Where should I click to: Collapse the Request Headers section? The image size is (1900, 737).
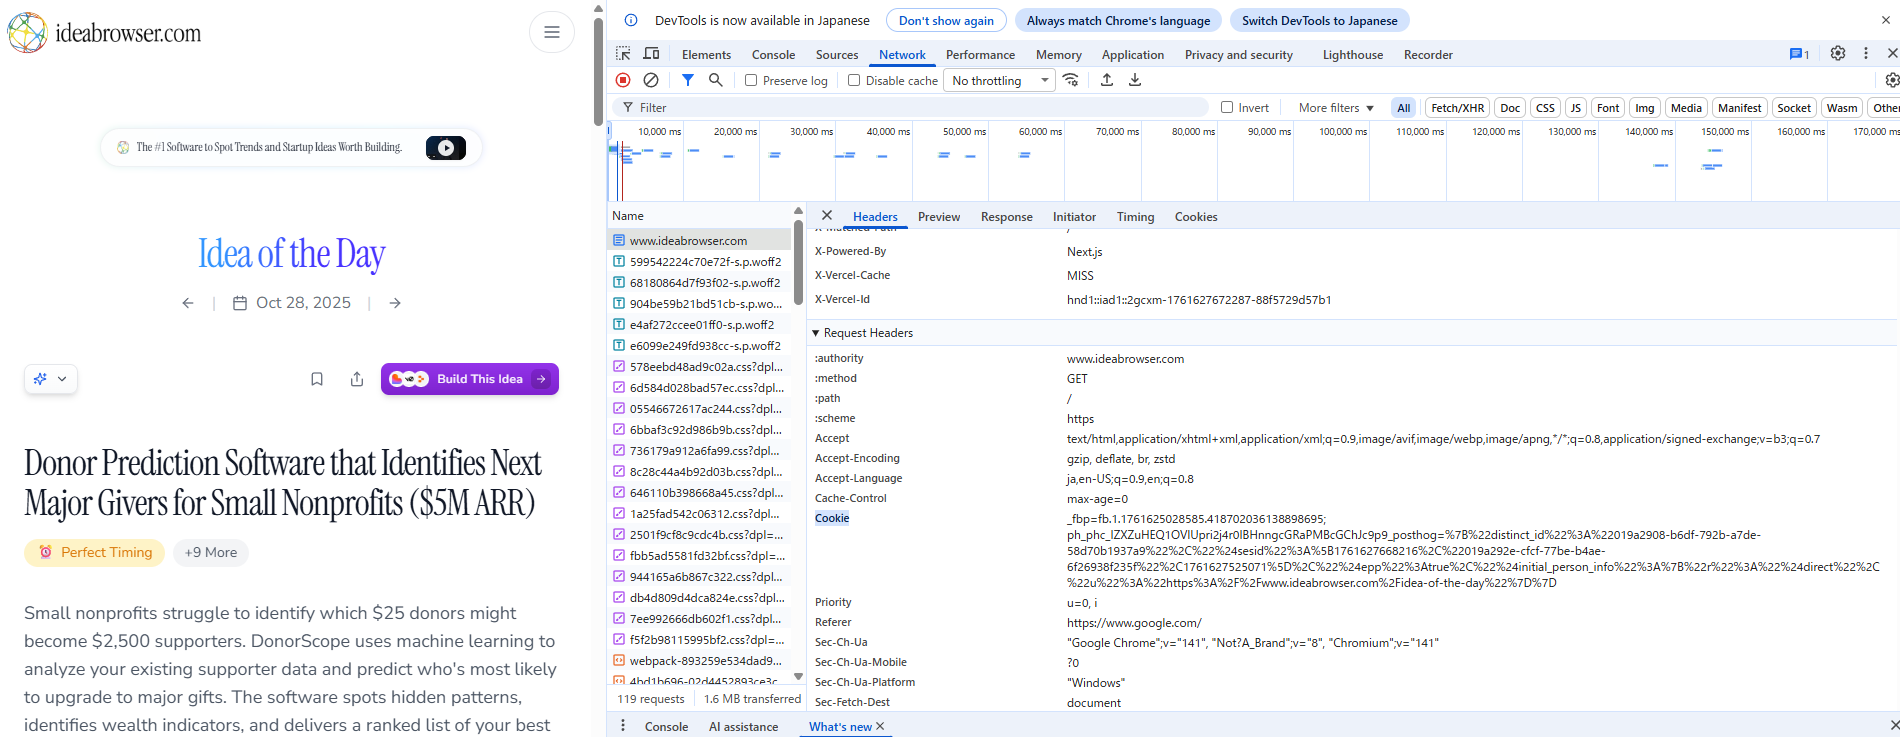[x=816, y=333]
